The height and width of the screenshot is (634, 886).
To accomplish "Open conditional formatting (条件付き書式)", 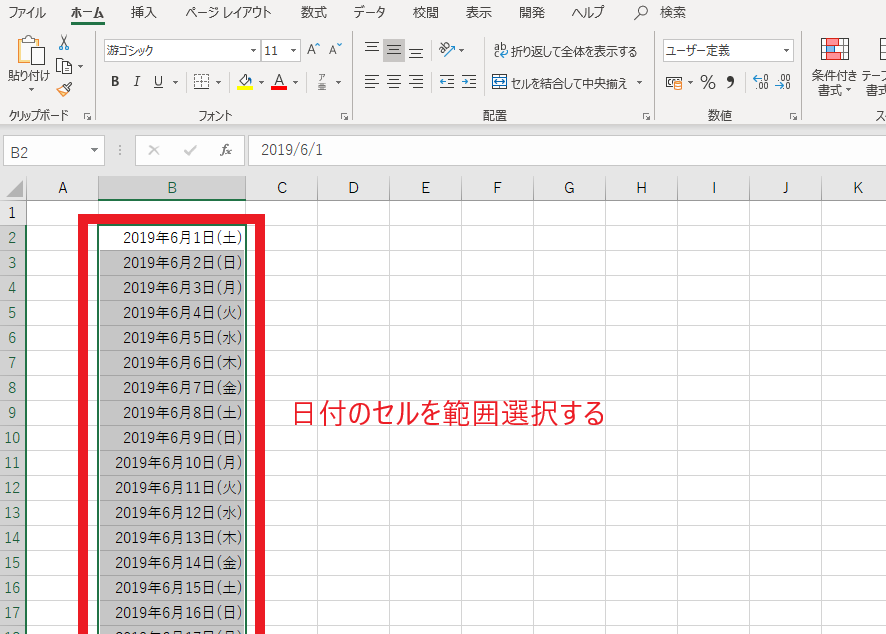I will point(834,67).
